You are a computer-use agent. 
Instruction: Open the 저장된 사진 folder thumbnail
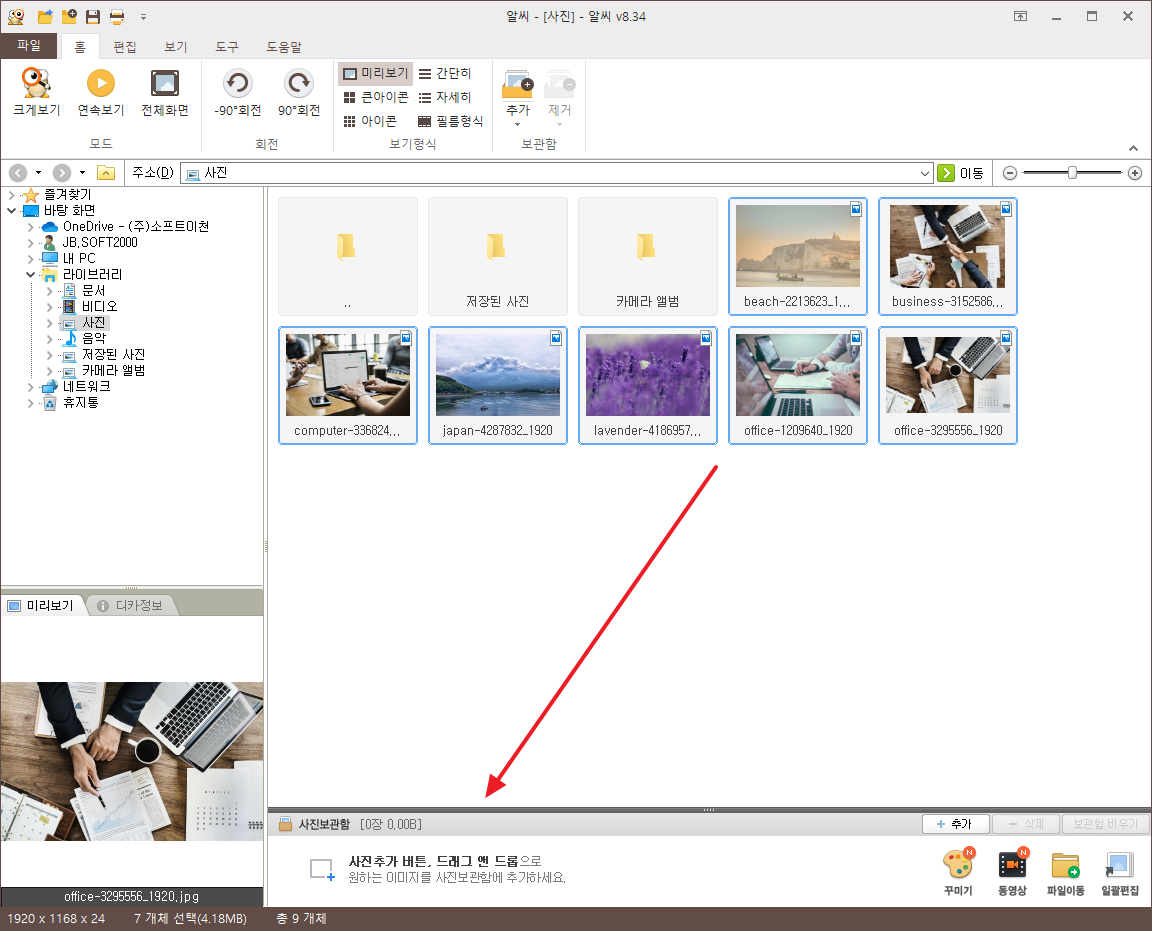(x=497, y=256)
